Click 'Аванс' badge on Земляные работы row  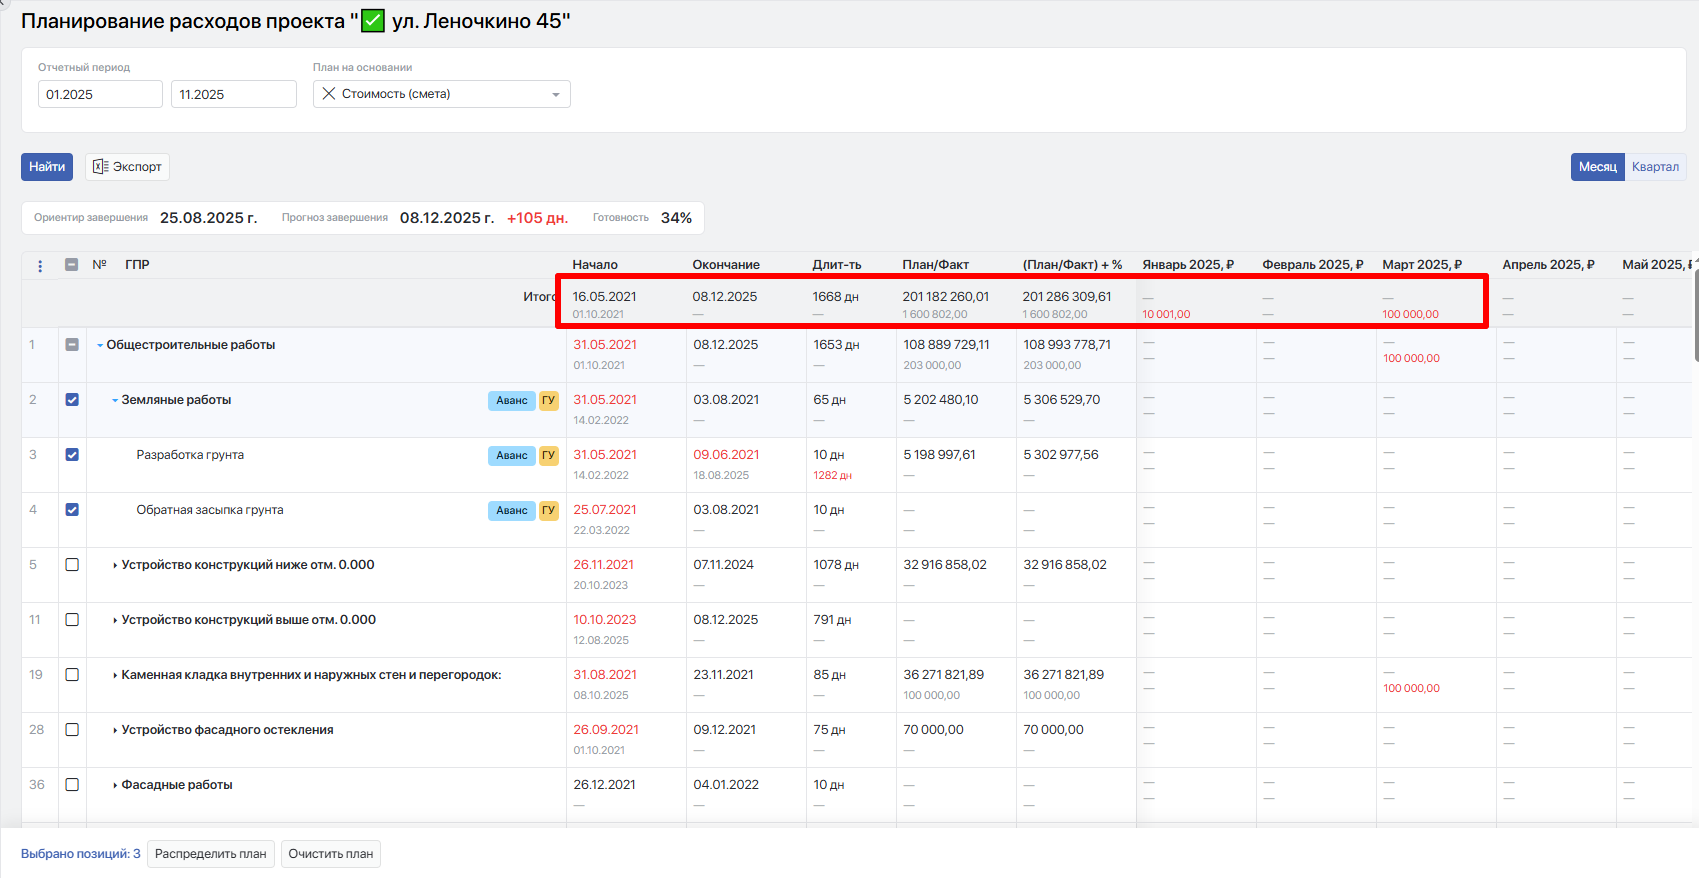click(x=511, y=401)
